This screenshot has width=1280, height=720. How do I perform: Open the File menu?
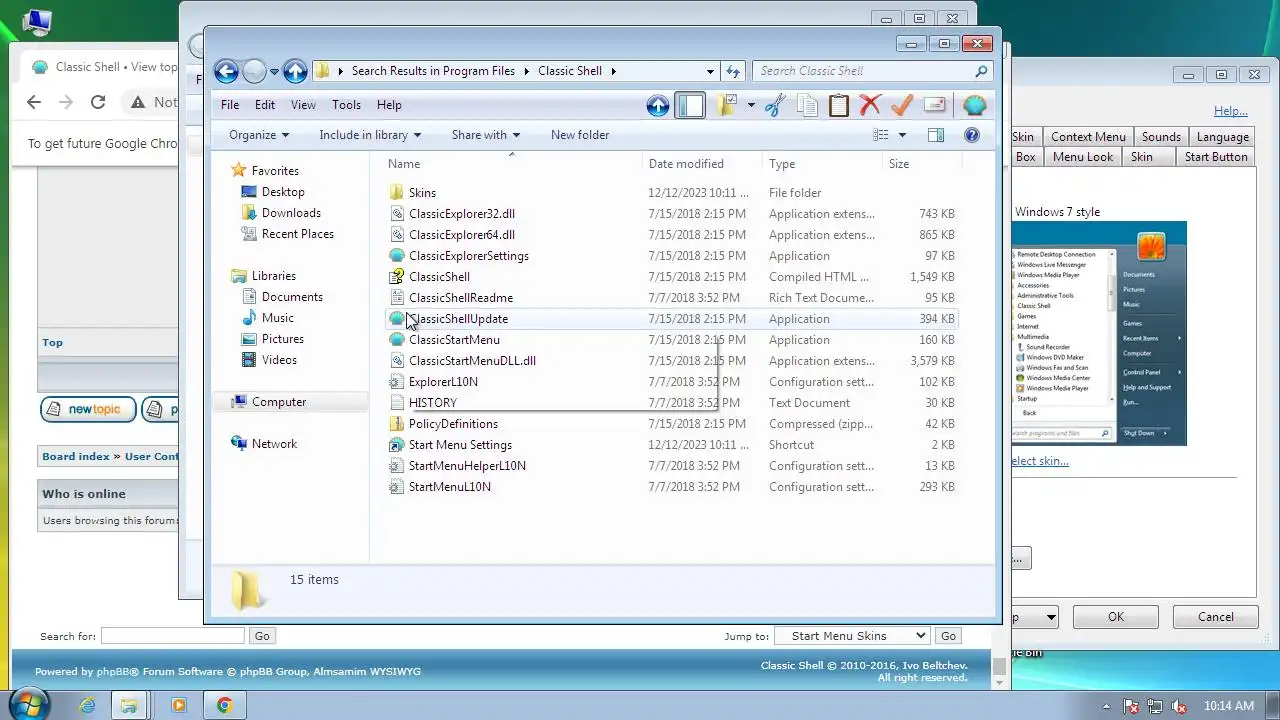[x=230, y=105]
